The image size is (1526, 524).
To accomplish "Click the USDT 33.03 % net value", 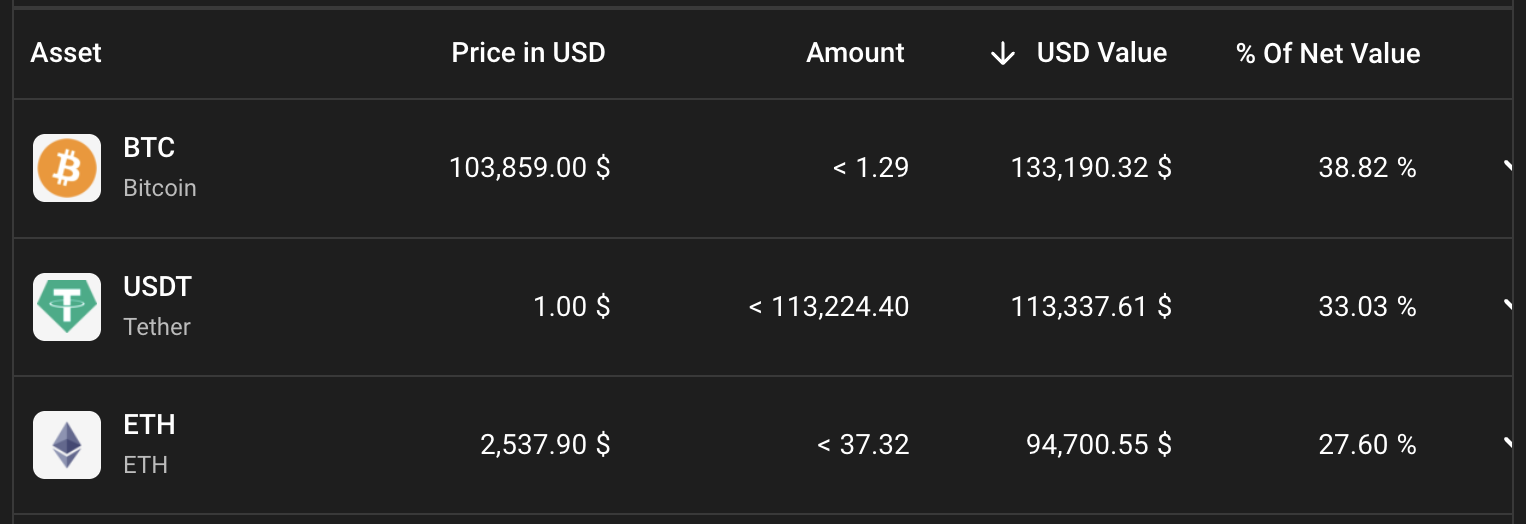I will (1367, 307).
